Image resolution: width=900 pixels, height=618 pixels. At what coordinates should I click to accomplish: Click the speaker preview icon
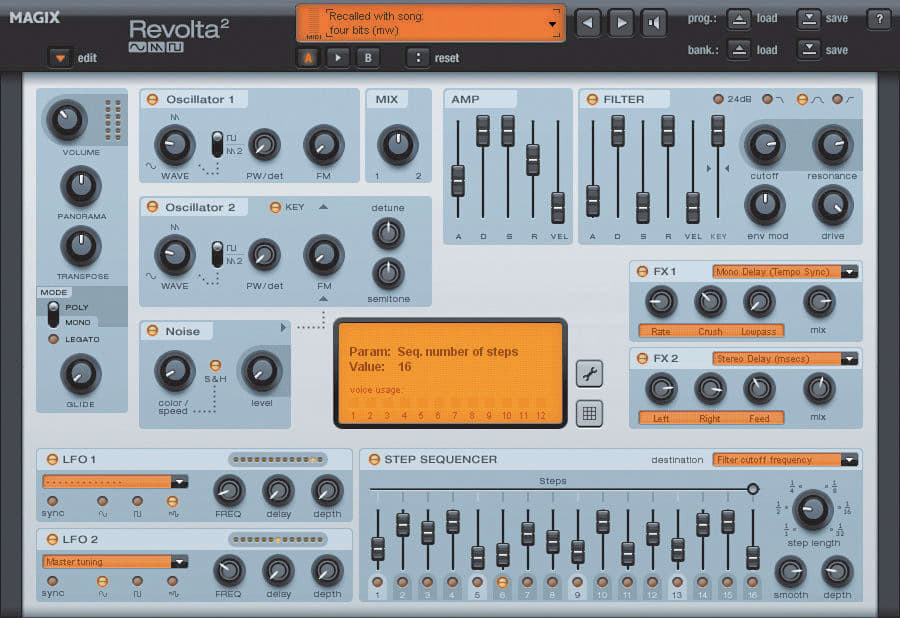tap(653, 22)
